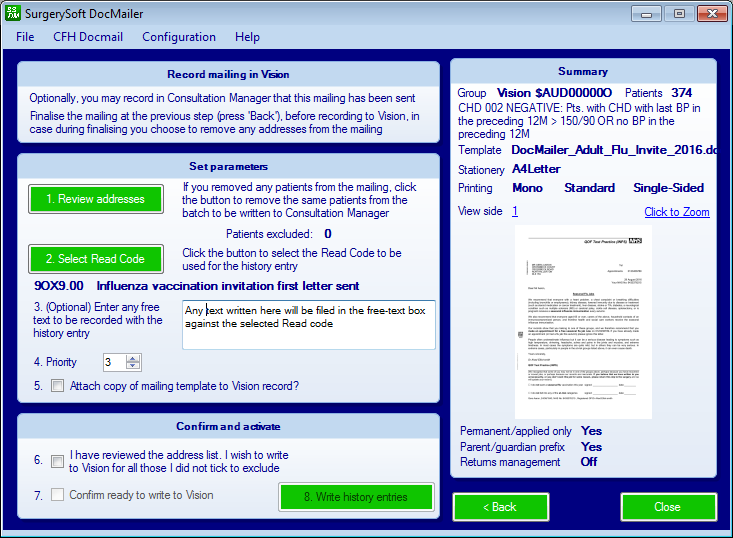Click the CHD 002 NEGATIVE group description
The width and height of the screenshot is (733, 538).
pyautogui.click(x=579, y=121)
